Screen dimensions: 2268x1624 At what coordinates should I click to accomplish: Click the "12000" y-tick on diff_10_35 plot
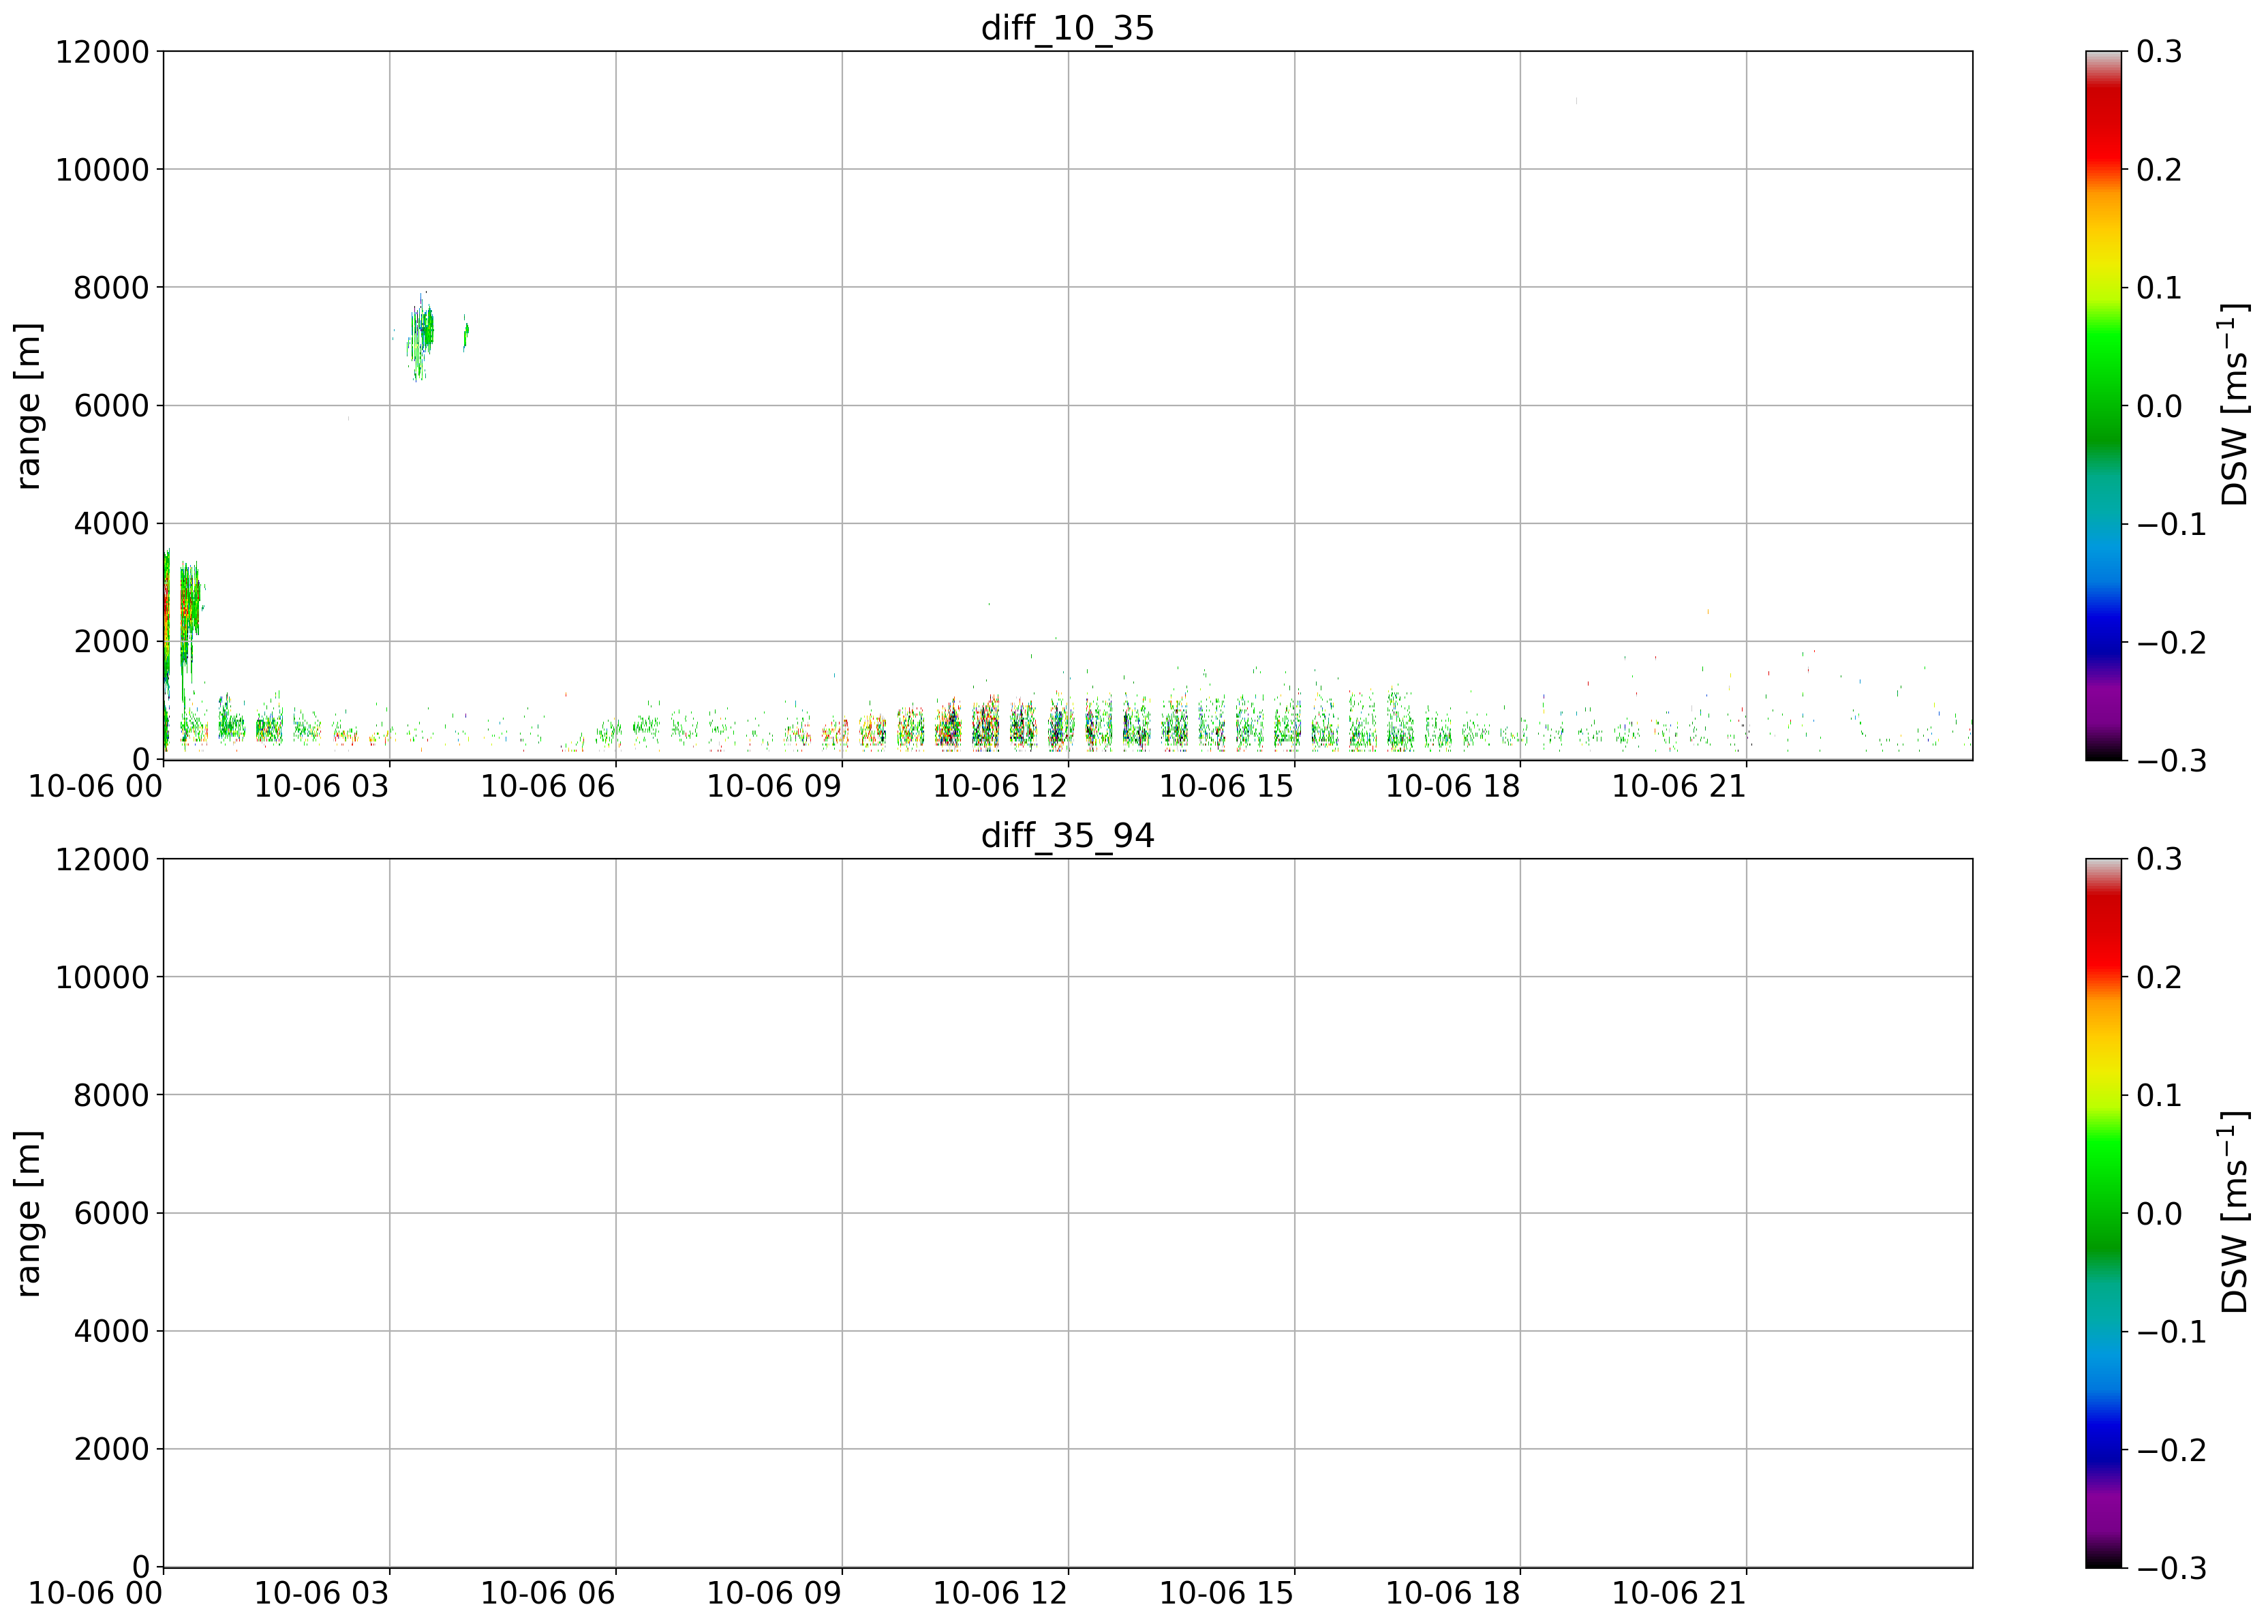(x=102, y=52)
